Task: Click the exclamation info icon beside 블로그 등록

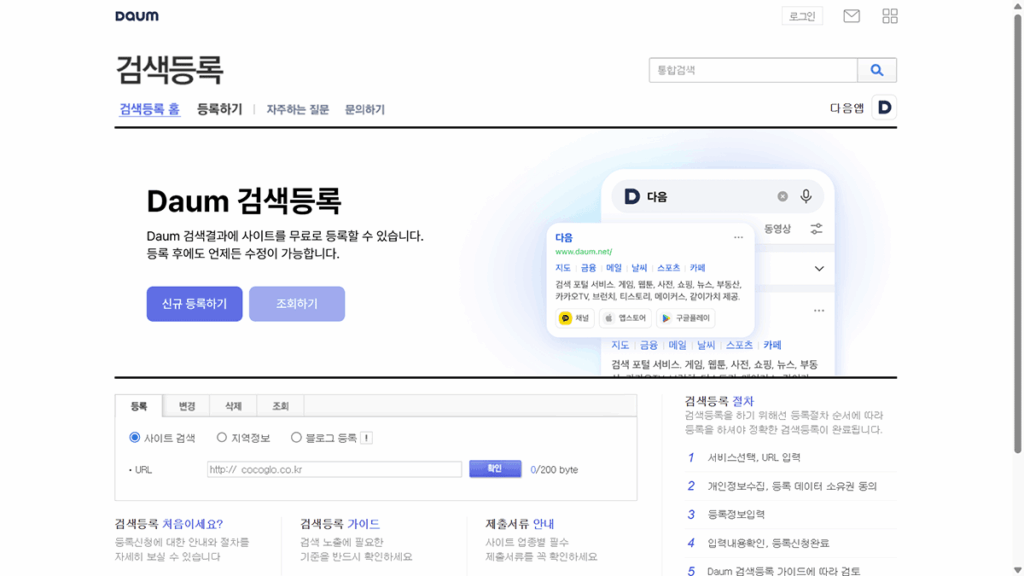Action: (x=366, y=438)
